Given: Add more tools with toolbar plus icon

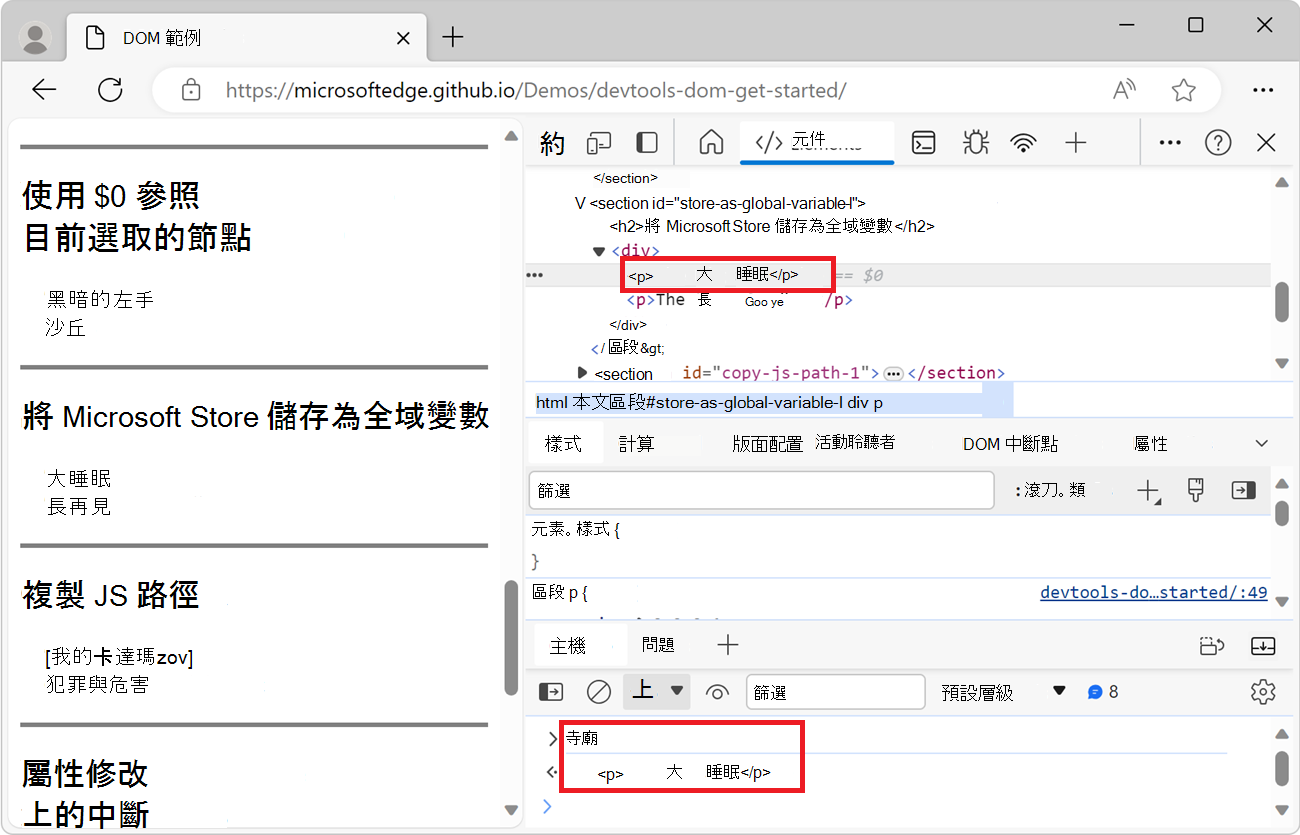Looking at the screenshot, I should [1075, 143].
